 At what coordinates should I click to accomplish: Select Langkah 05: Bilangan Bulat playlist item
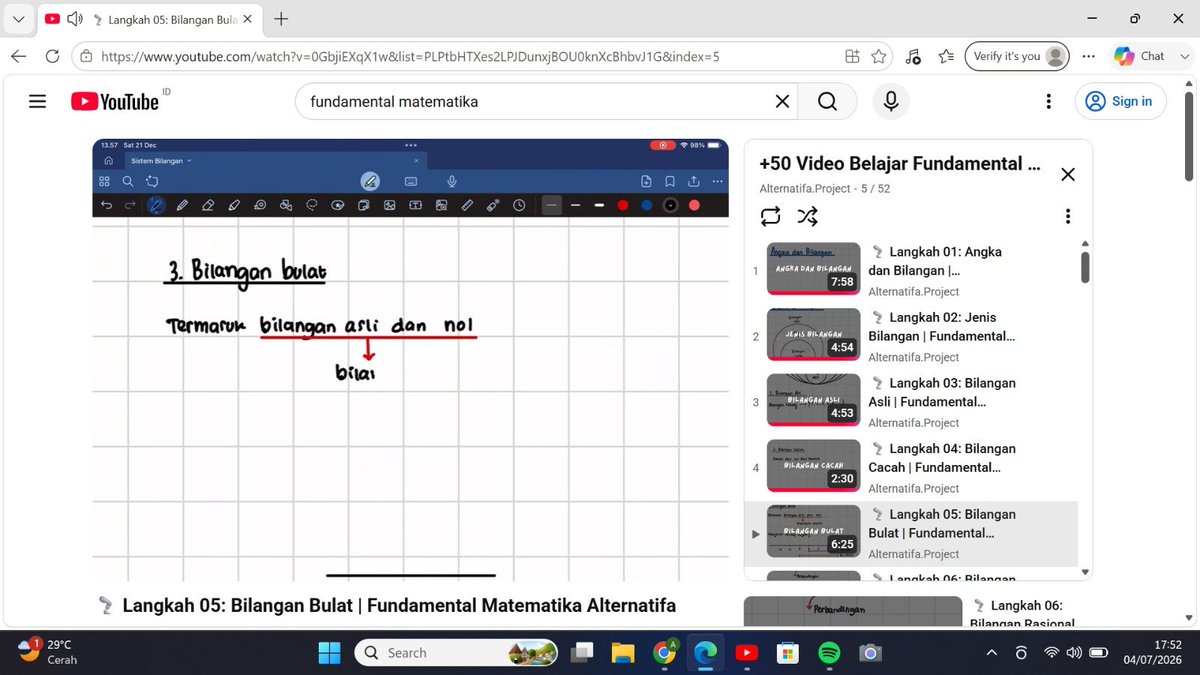[911, 533]
